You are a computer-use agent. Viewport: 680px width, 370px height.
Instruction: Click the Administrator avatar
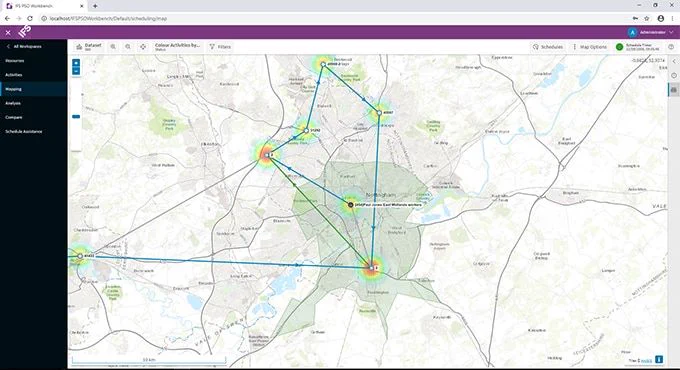point(632,33)
